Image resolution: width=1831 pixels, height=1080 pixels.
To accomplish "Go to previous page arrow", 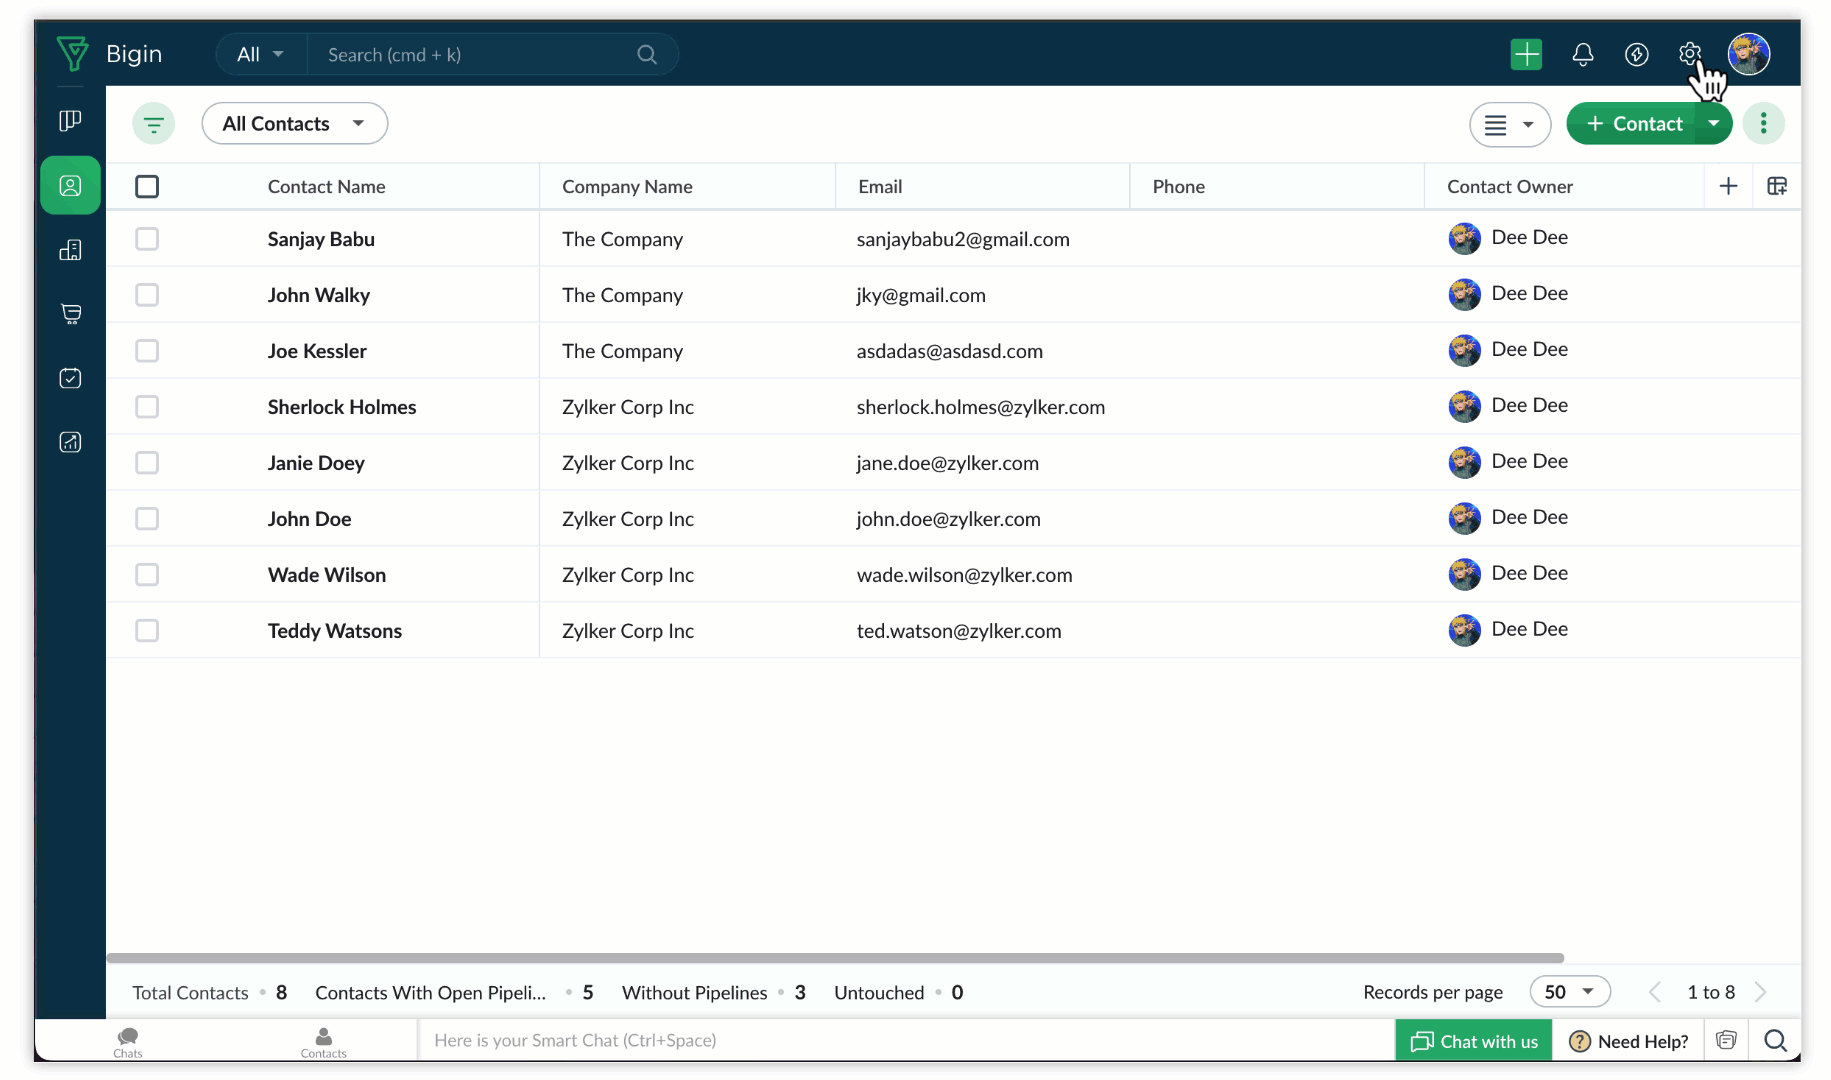I will coord(1655,992).
